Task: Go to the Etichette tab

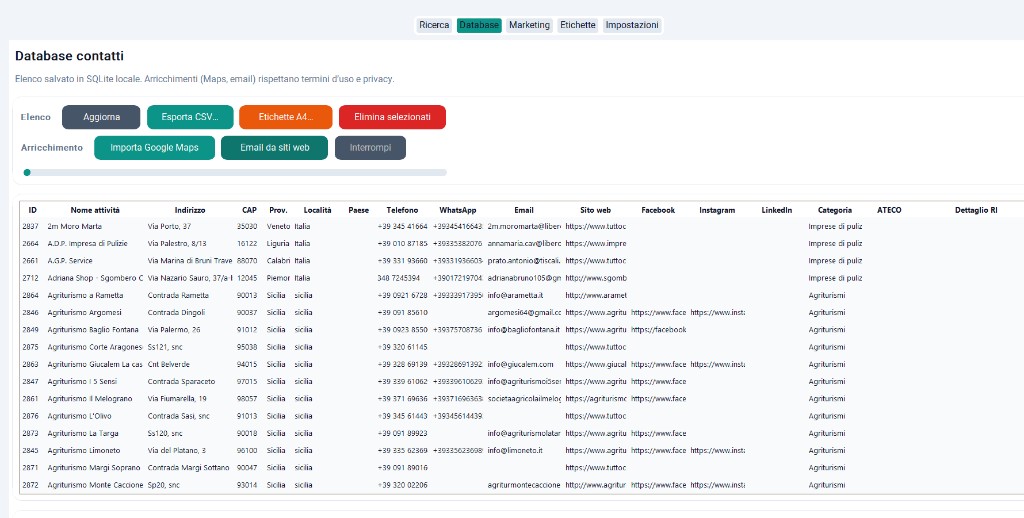Action: [578, 25]
